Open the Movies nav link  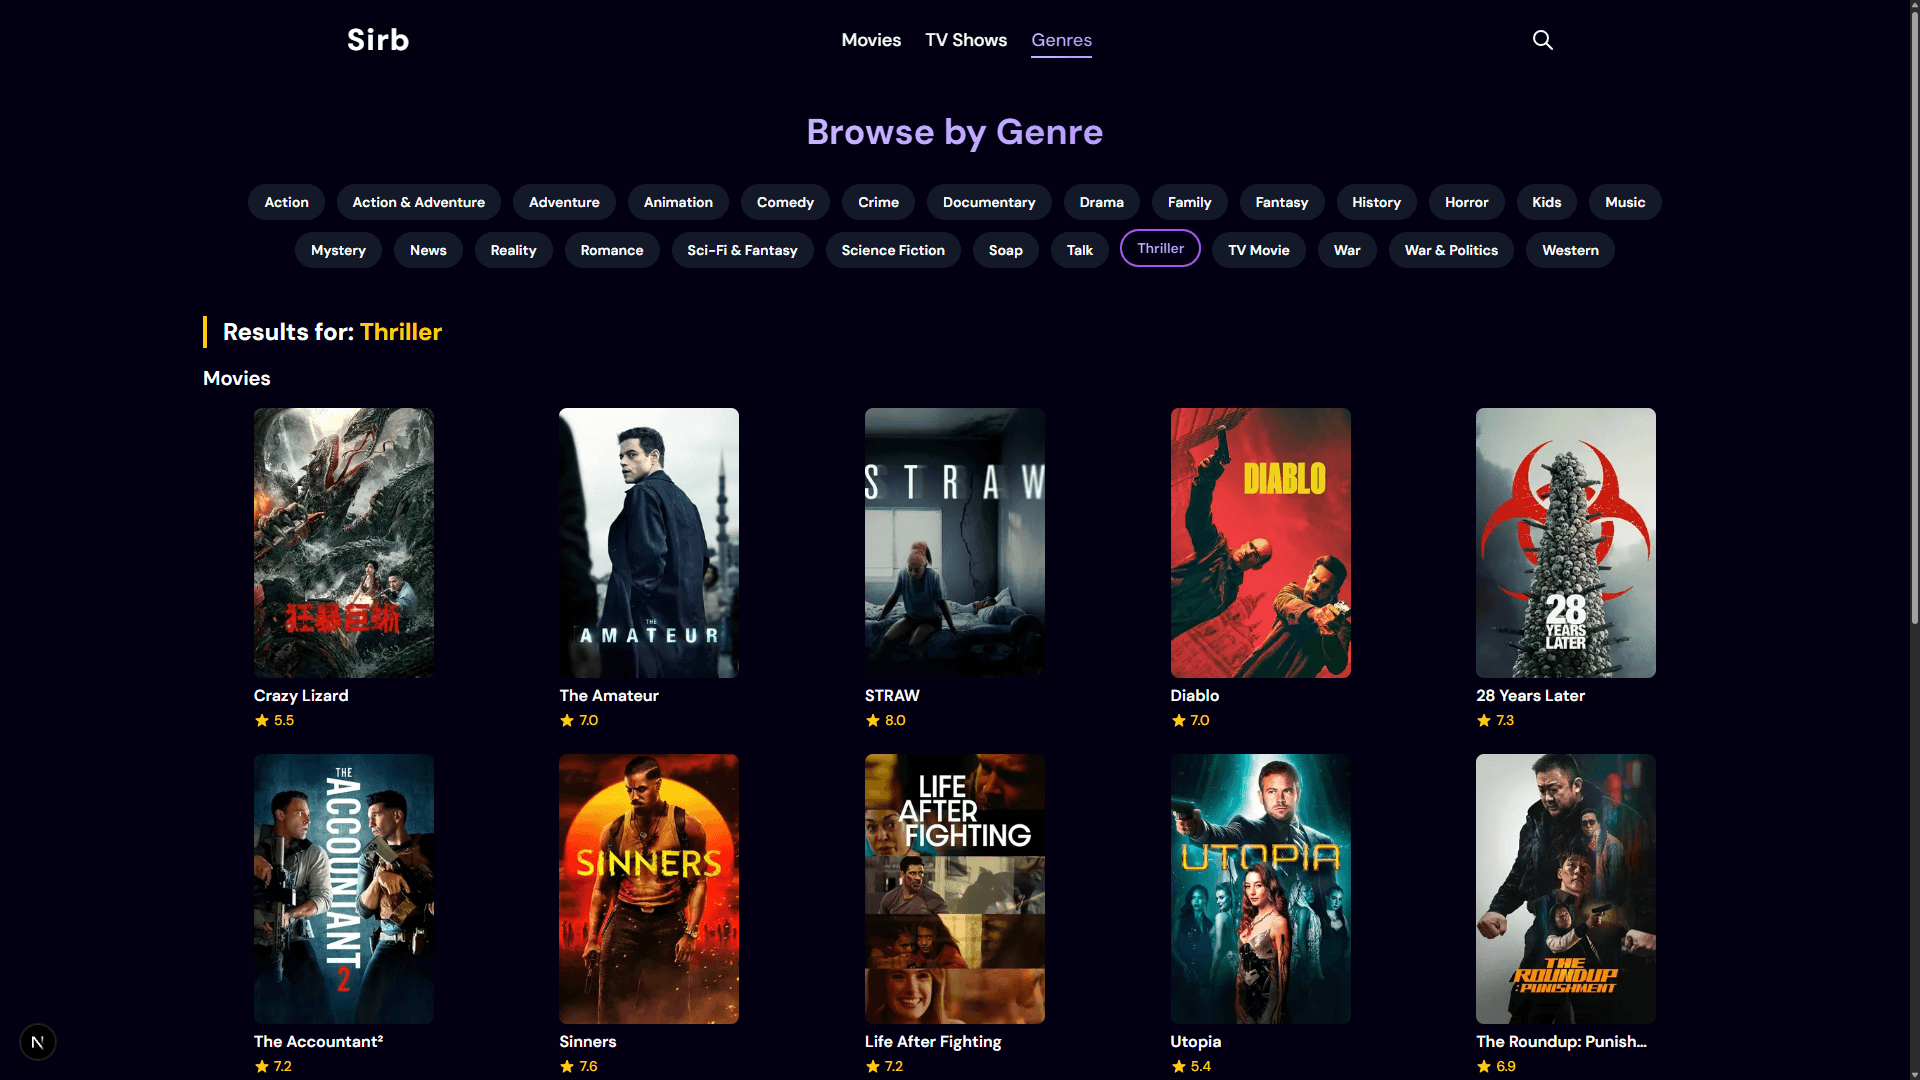(871, 40)
